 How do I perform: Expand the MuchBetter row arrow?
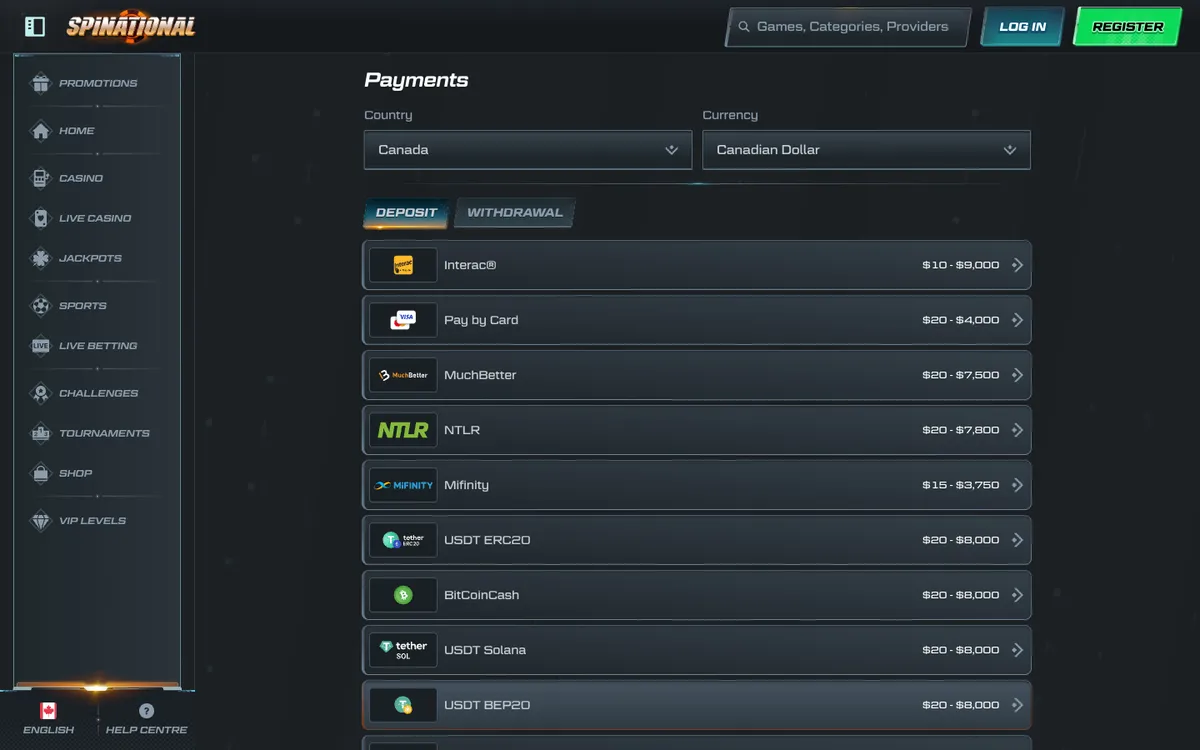1017,375
